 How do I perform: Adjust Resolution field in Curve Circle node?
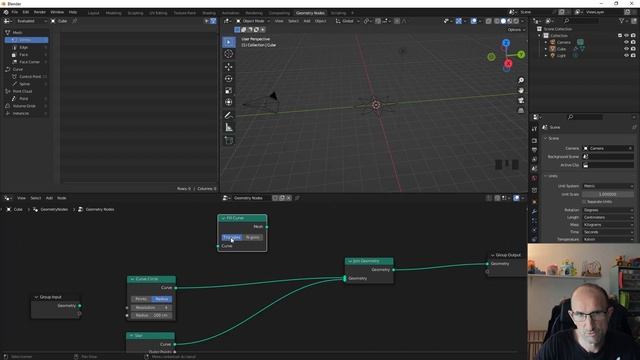click(151, 308)
